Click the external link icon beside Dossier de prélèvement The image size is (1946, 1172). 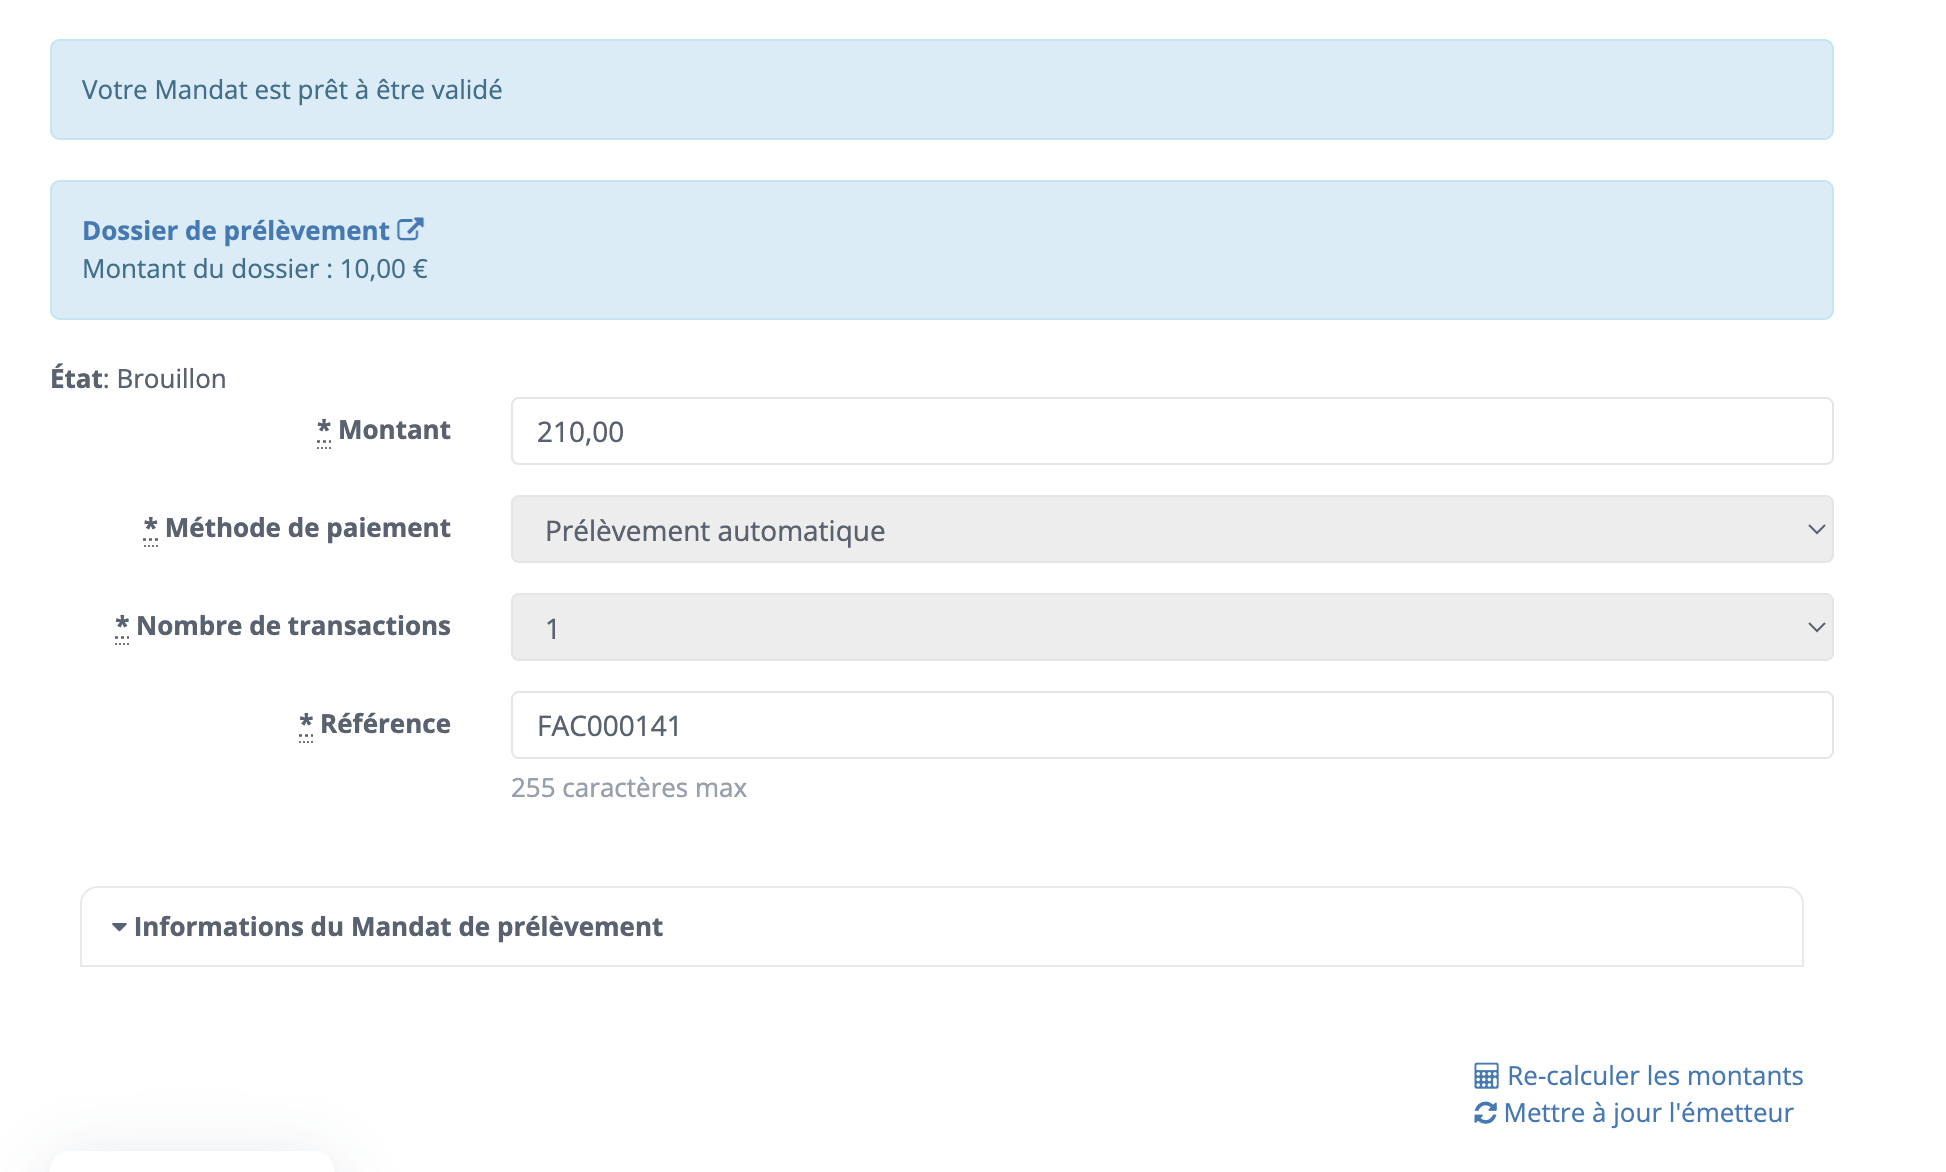(x=410, y=230)
